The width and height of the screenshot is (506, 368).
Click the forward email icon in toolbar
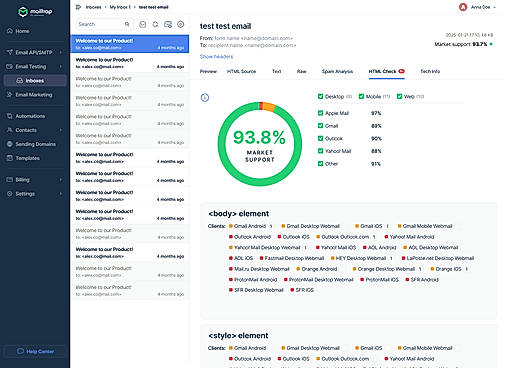pyautogui.click(x=168, y=24)
